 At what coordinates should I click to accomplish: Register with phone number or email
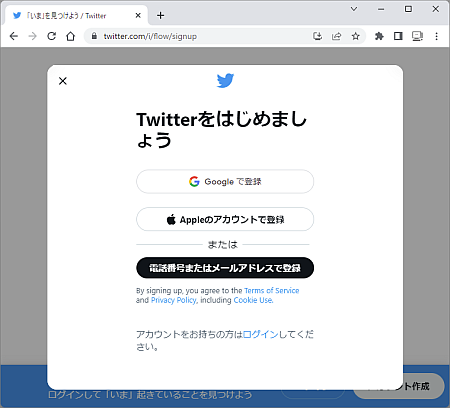click(x=225, y=268)
